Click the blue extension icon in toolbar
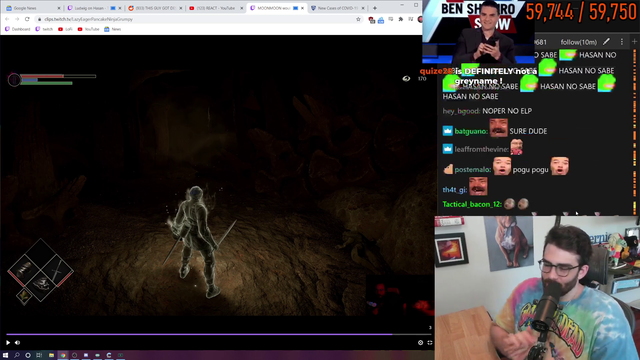 coord(381,20)
